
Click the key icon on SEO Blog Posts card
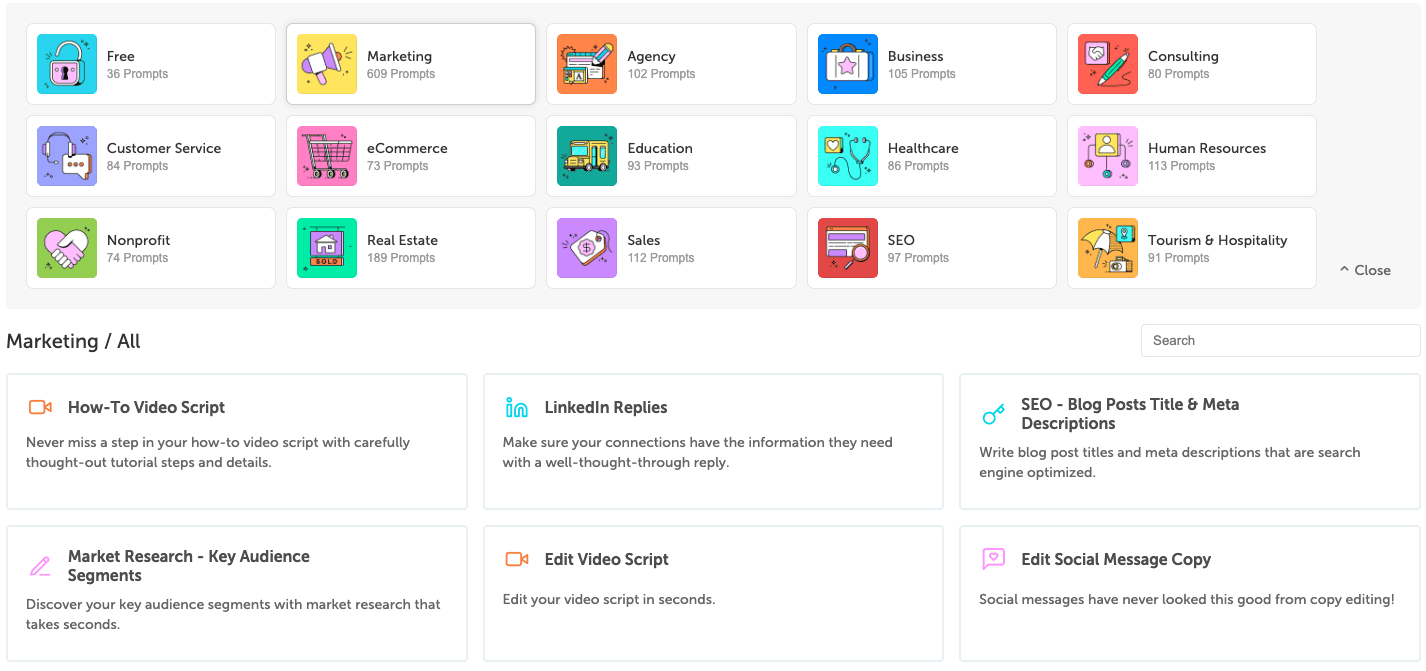(993, 414)
